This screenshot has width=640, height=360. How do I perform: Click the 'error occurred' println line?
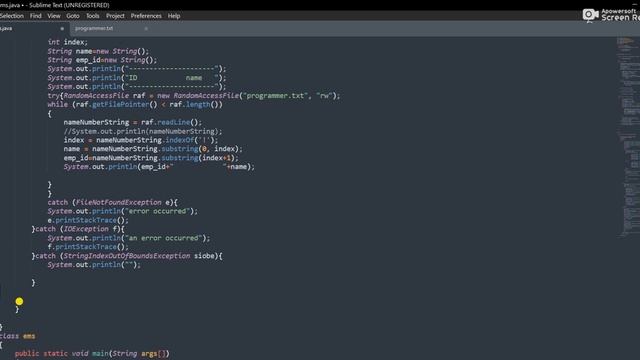[122, 211]
